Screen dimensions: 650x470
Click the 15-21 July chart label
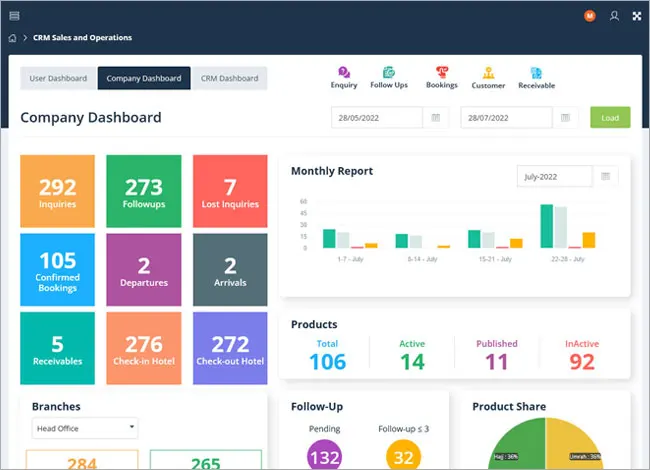click(495, 259)
